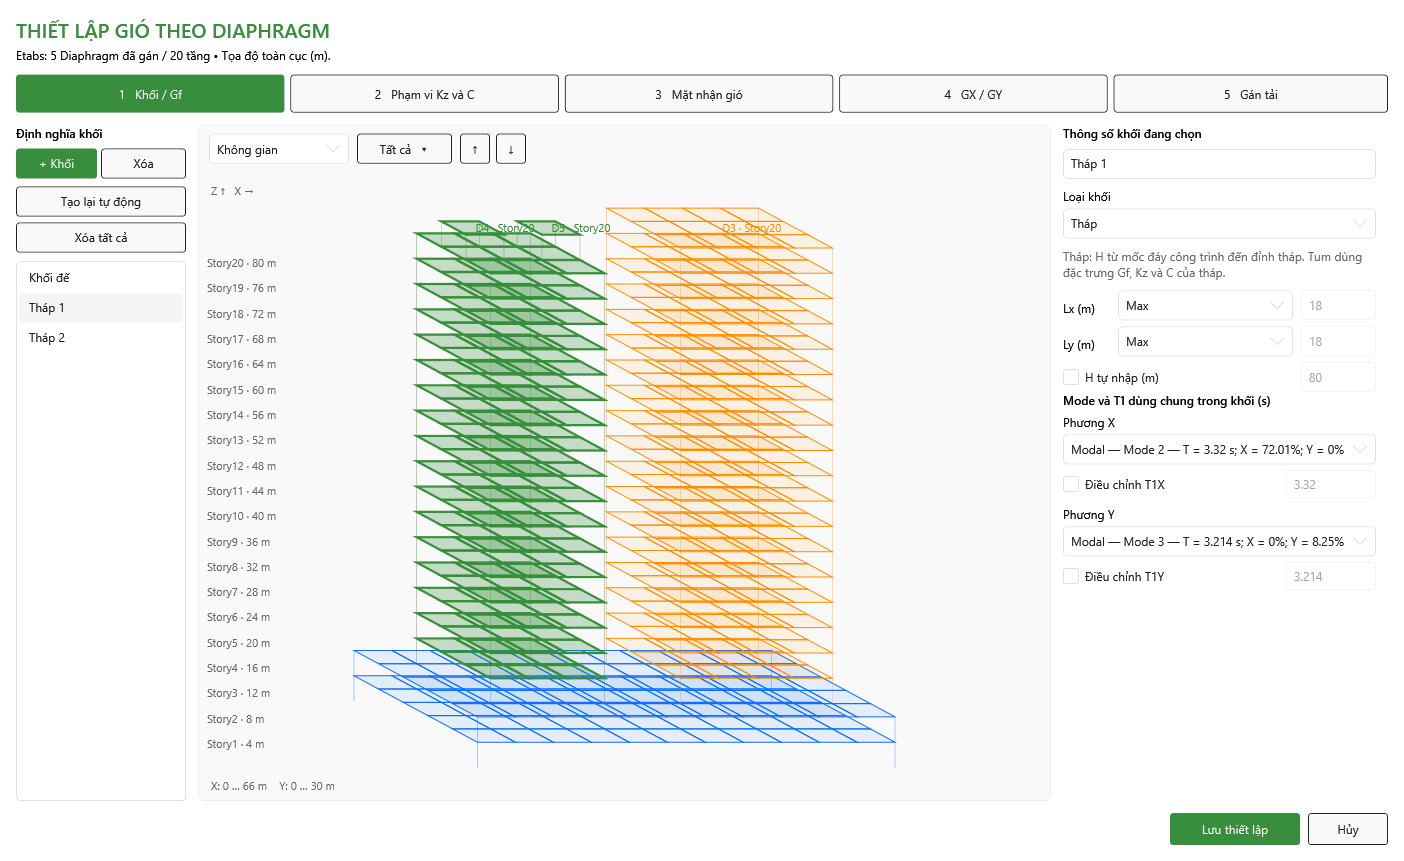Go to tab 2 Phạm vi Kz và C
This screenshot has width=1404, height=861.
tap(424, 94)
